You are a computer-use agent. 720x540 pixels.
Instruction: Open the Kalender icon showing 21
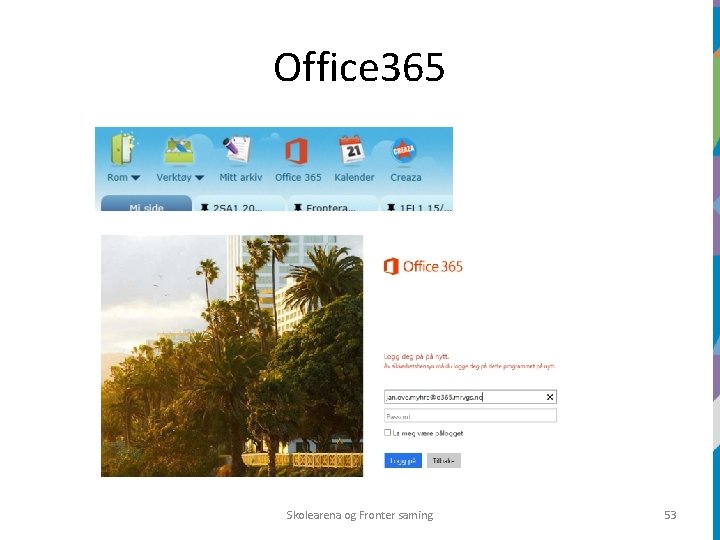(x=352, y=149)
